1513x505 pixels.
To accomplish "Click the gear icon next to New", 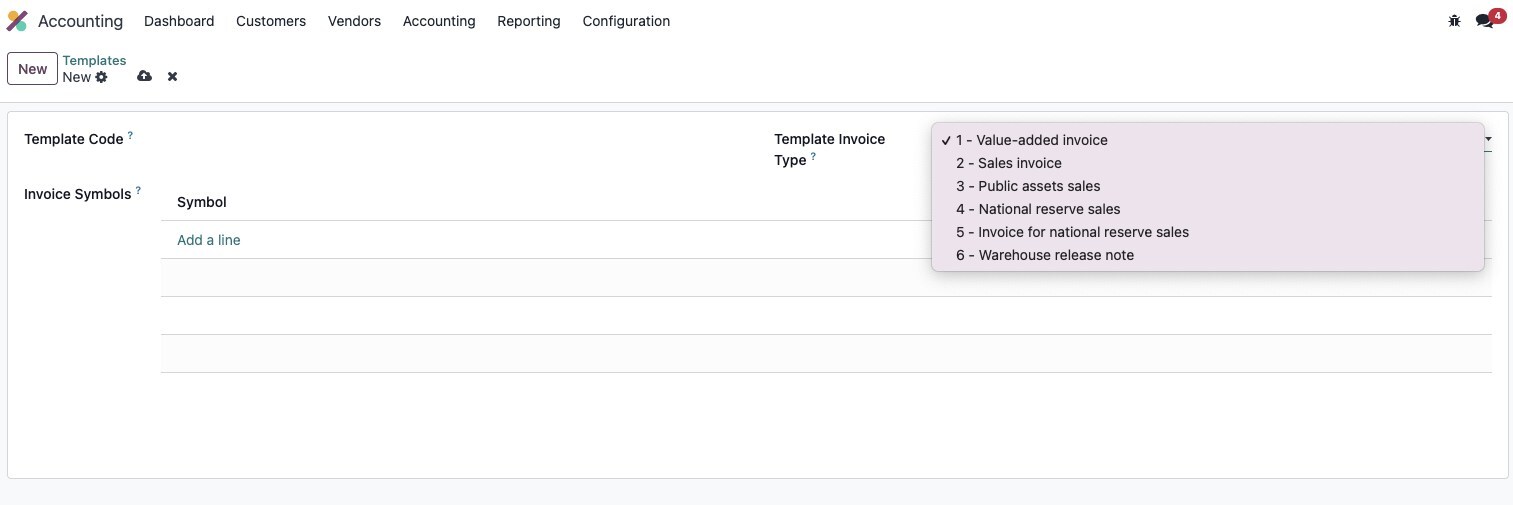I will (101, 77).
